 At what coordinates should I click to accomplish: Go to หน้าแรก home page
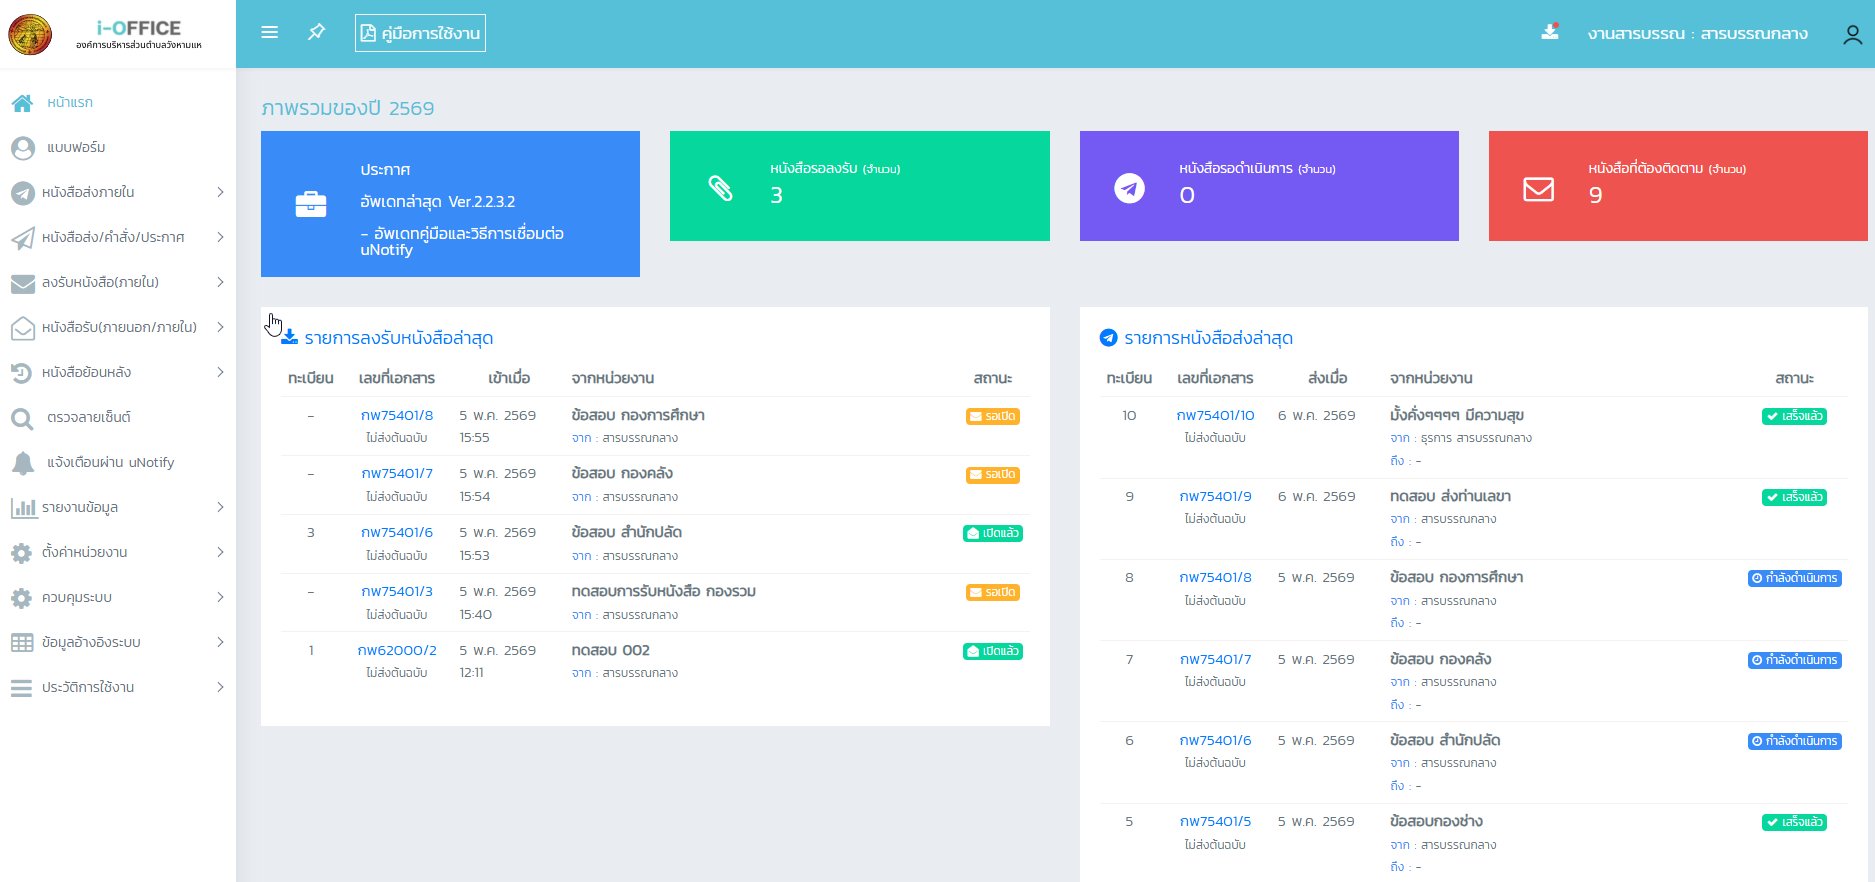coord(70,102)
